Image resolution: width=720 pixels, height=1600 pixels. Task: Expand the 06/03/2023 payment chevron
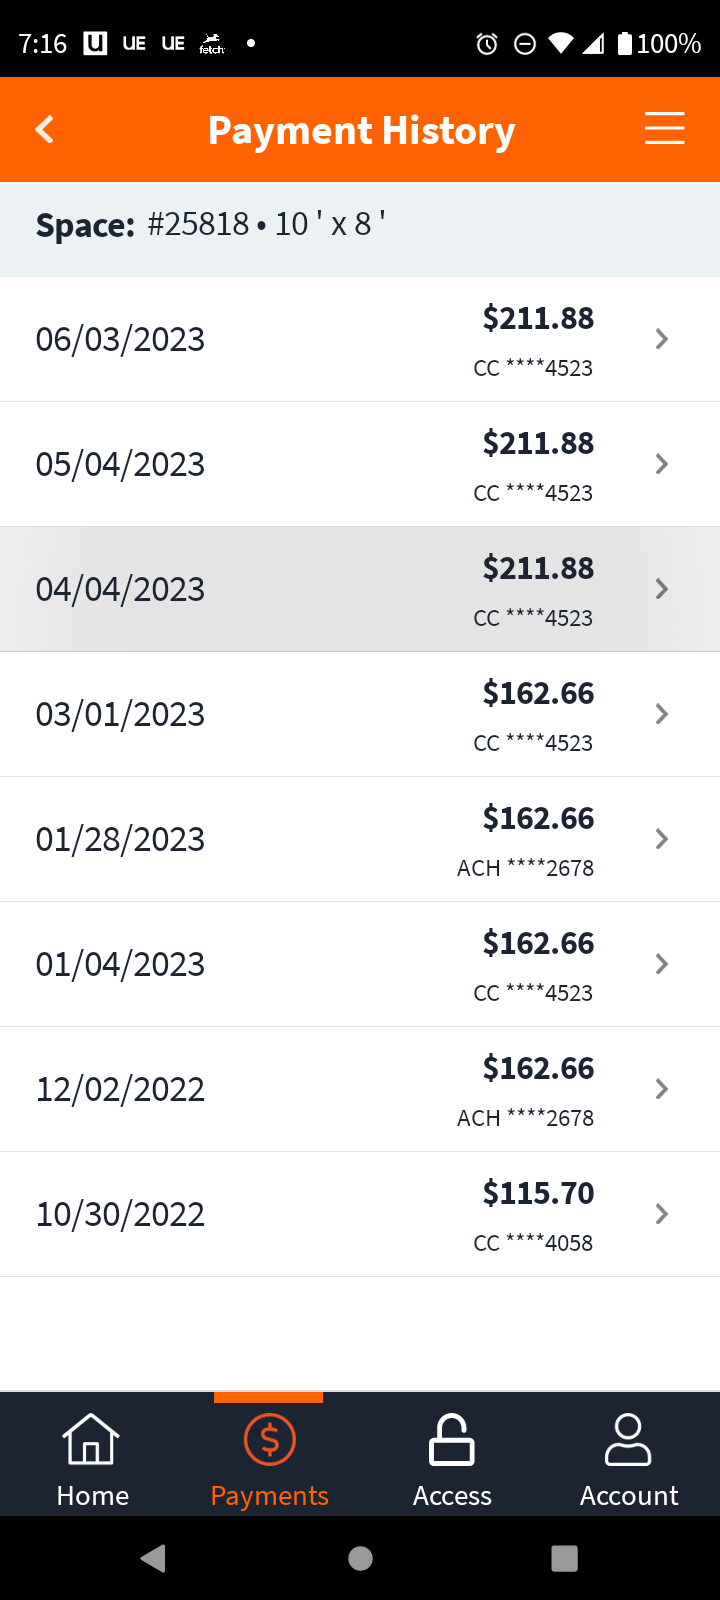[x=661, y=339]
